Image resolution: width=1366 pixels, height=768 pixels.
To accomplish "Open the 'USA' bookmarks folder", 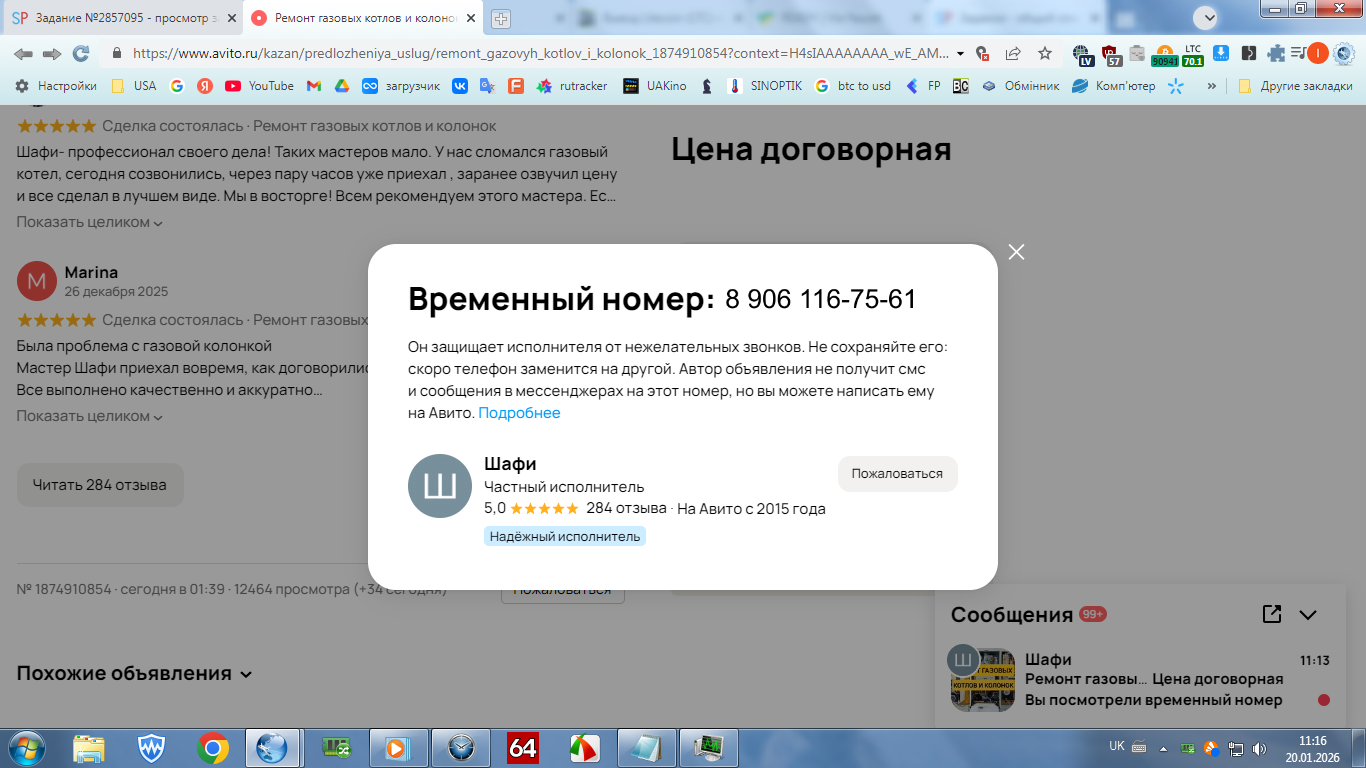I will coord(134,86).
